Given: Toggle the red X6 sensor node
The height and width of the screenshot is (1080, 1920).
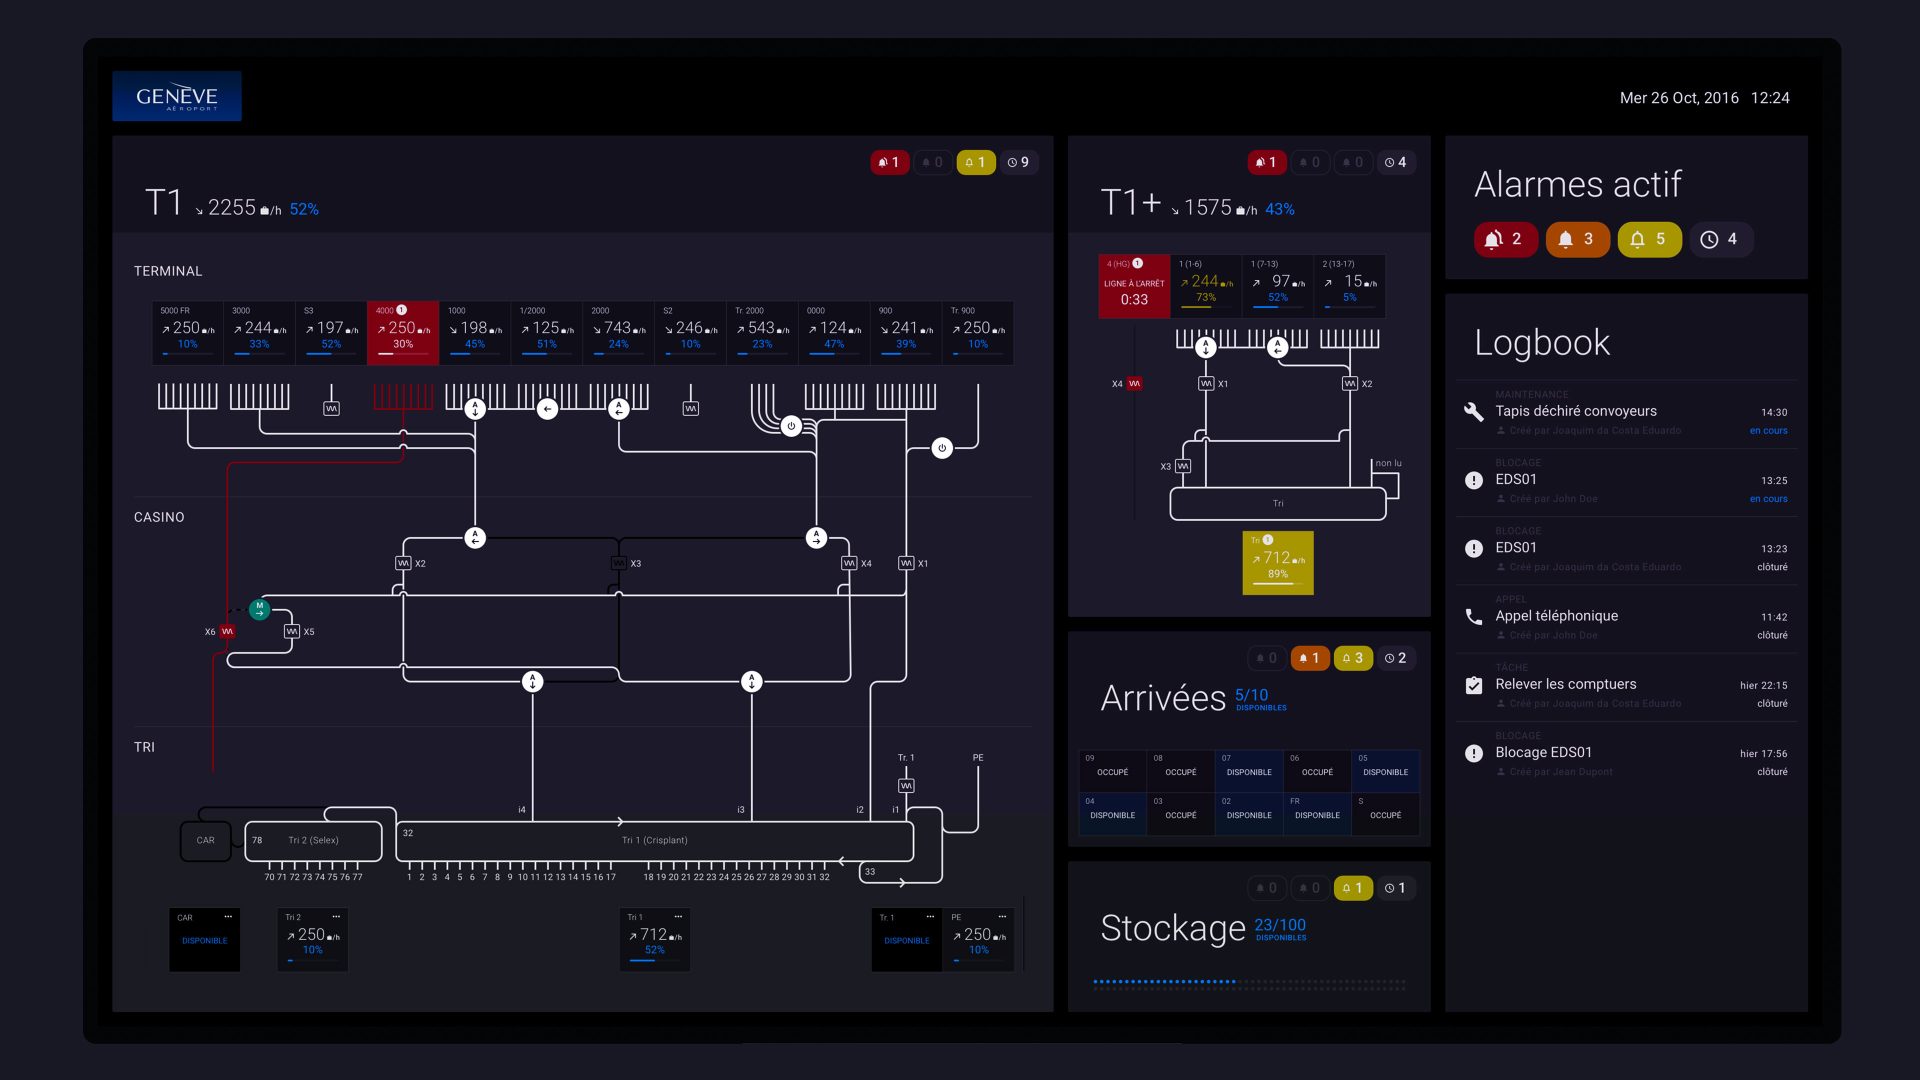Looking at the screenshot, I should pyautogui.click(x=227, y=632).
